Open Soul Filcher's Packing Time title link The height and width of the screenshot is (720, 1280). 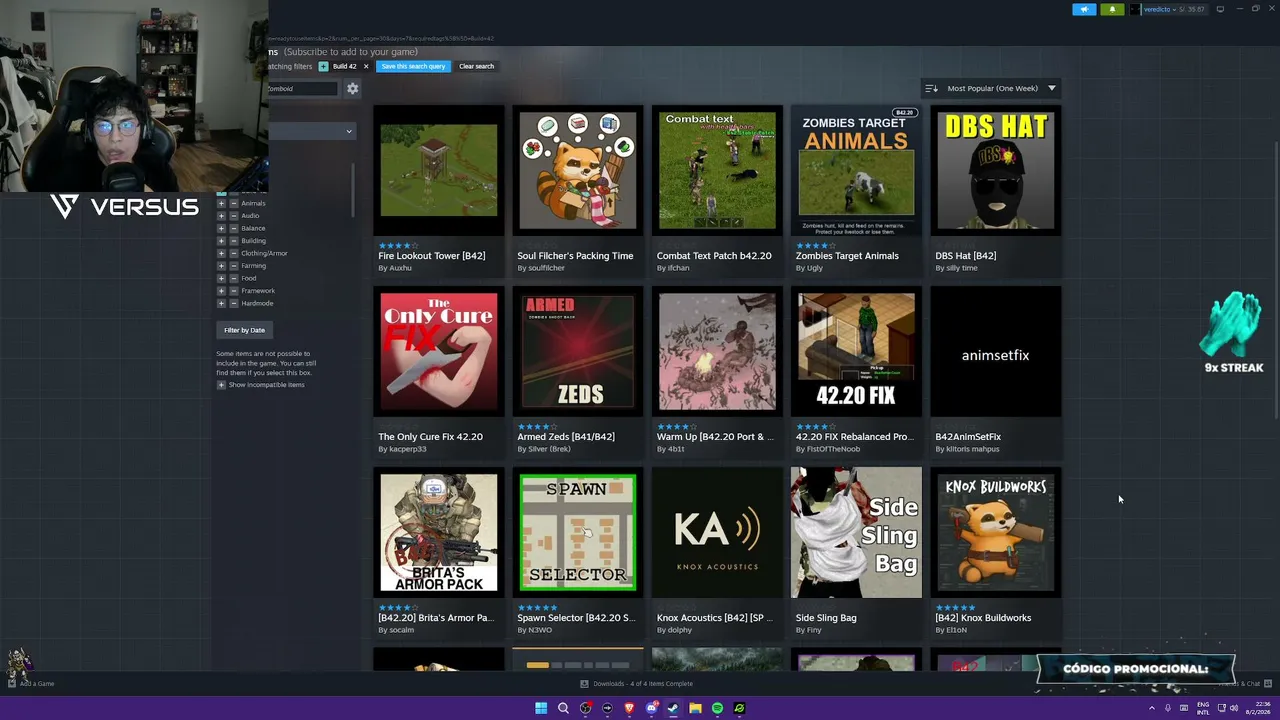pos(575,256)
